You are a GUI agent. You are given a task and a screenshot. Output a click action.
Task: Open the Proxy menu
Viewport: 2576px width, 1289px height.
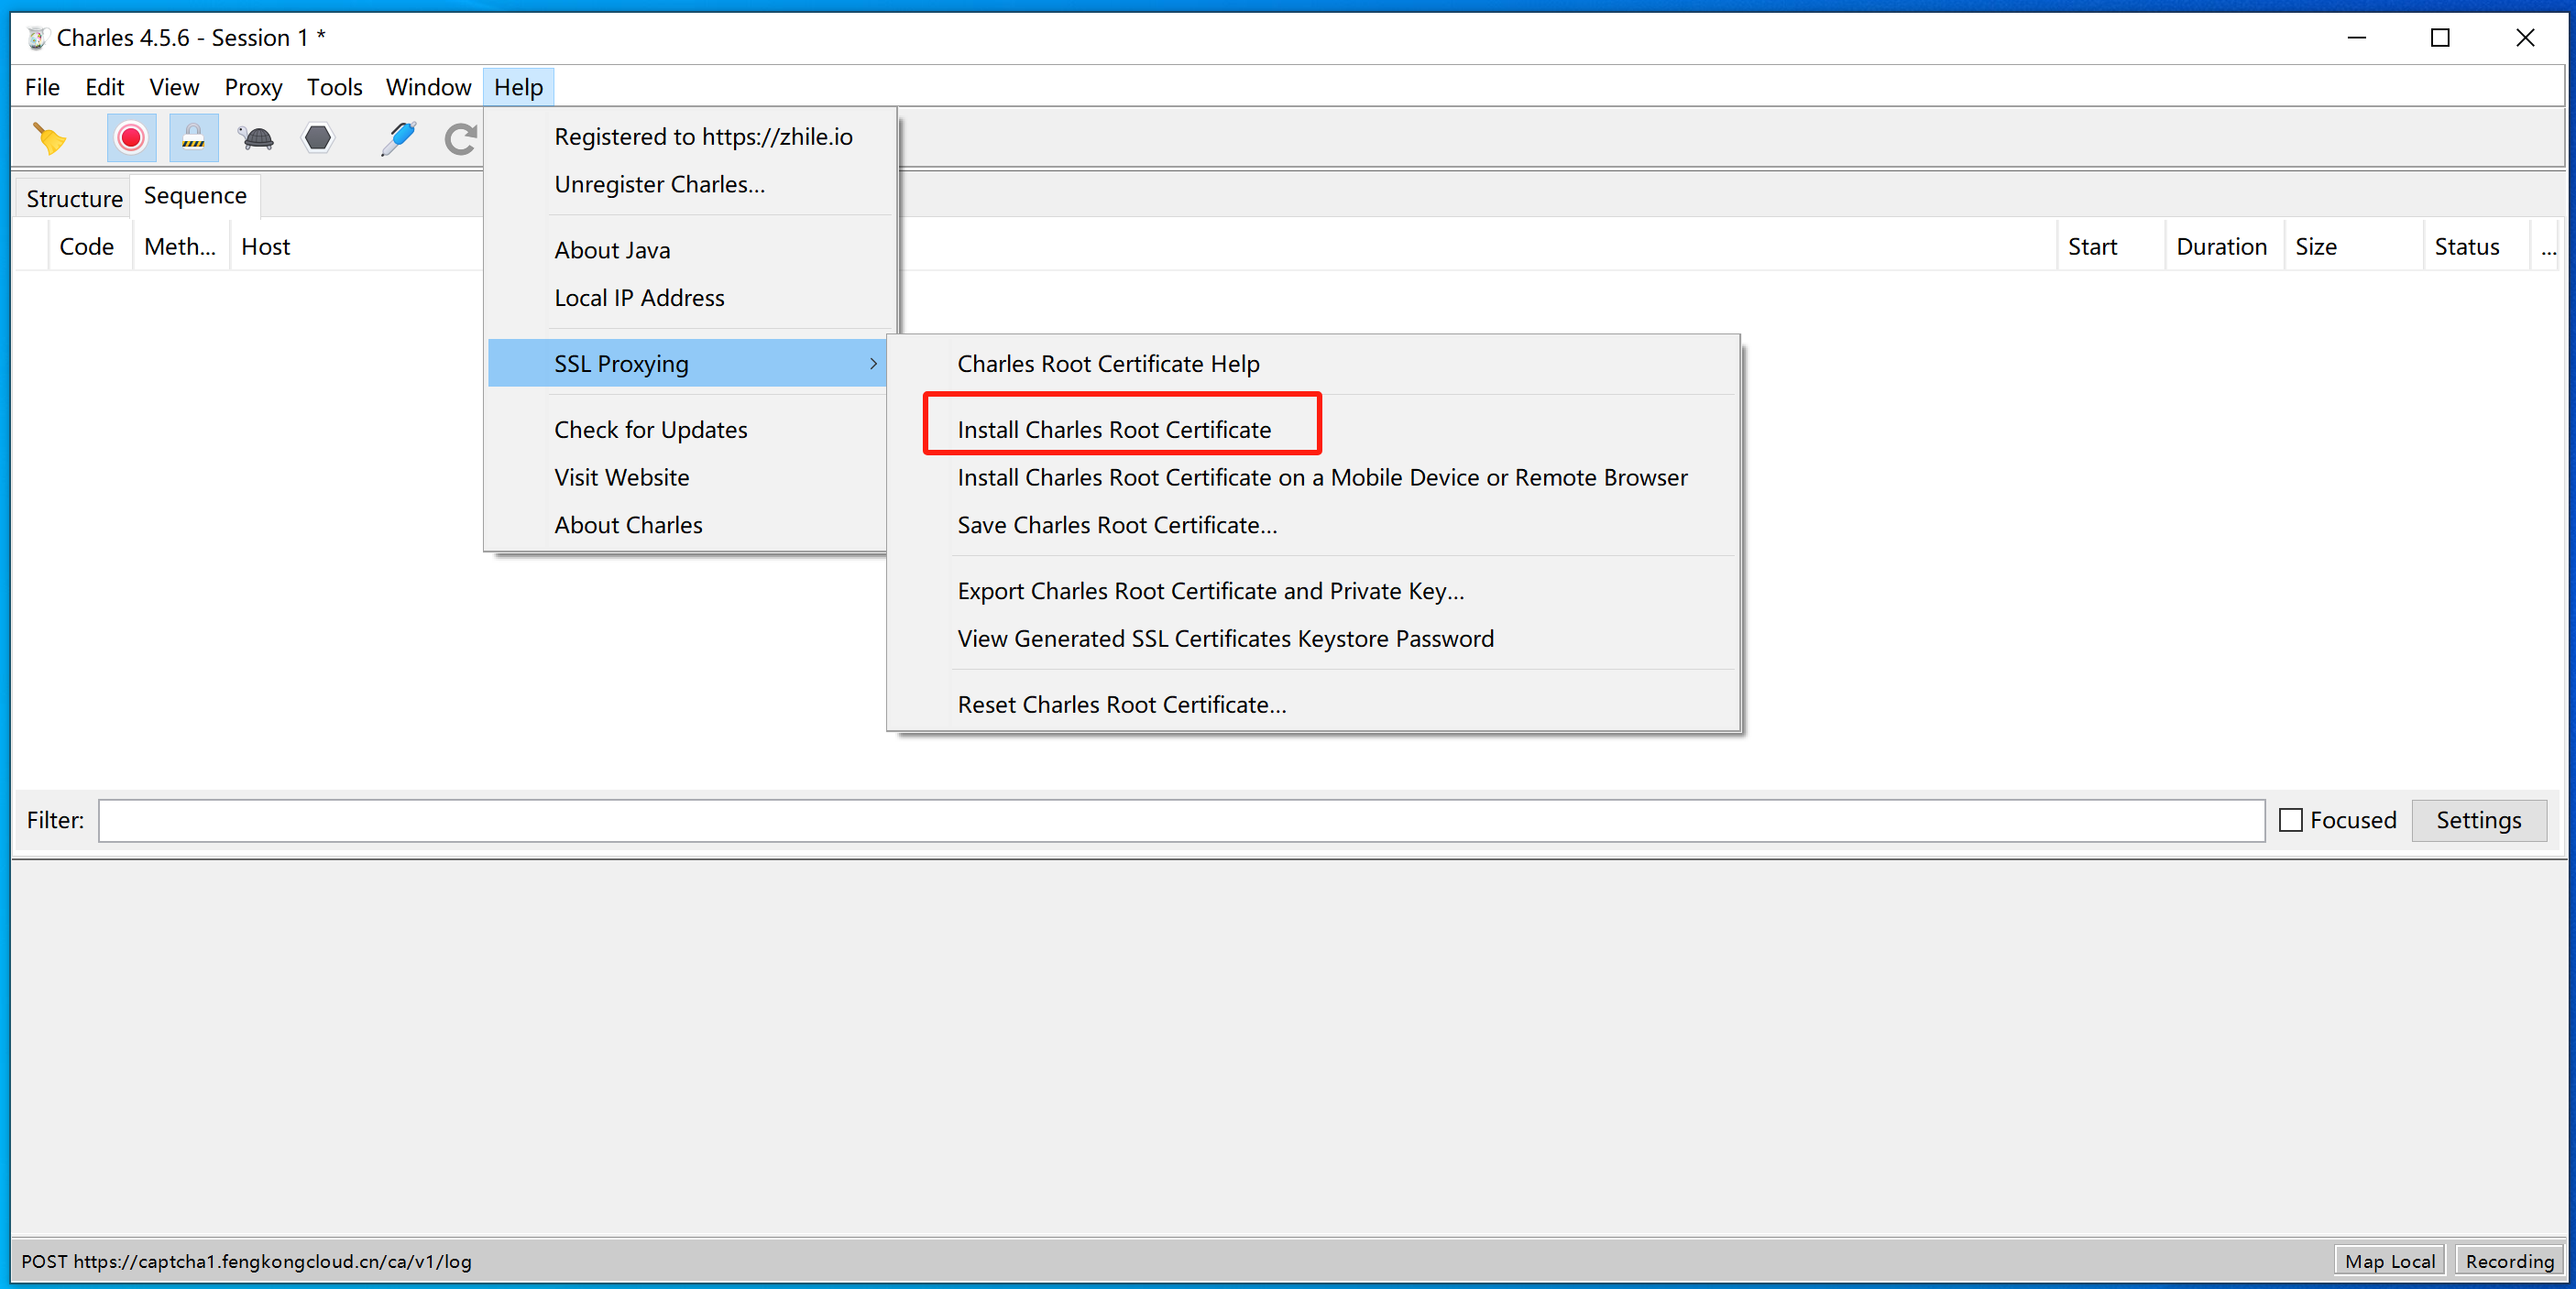(x=253, y=87)
